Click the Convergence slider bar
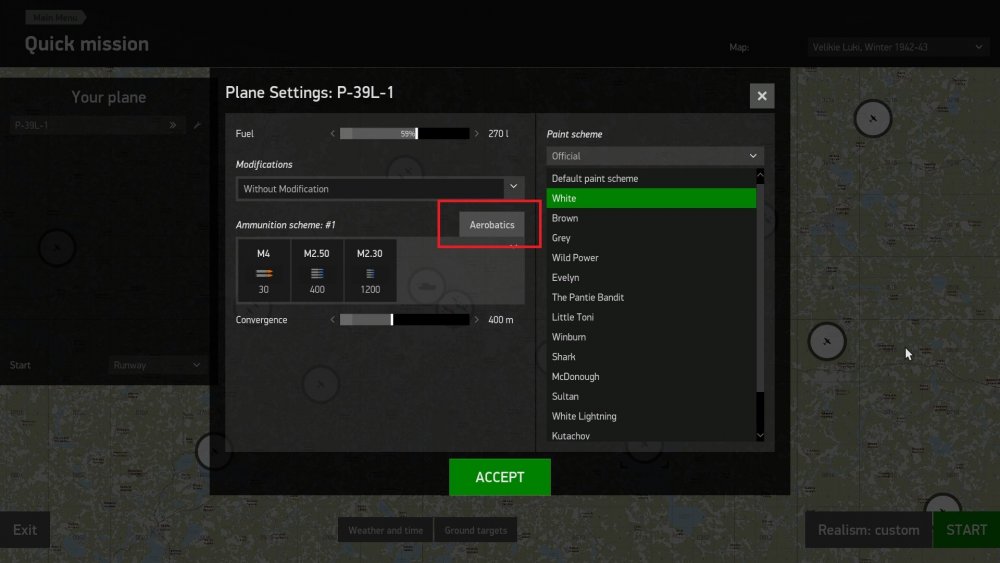Screen dimensions: 1000x563 point(404,320)
